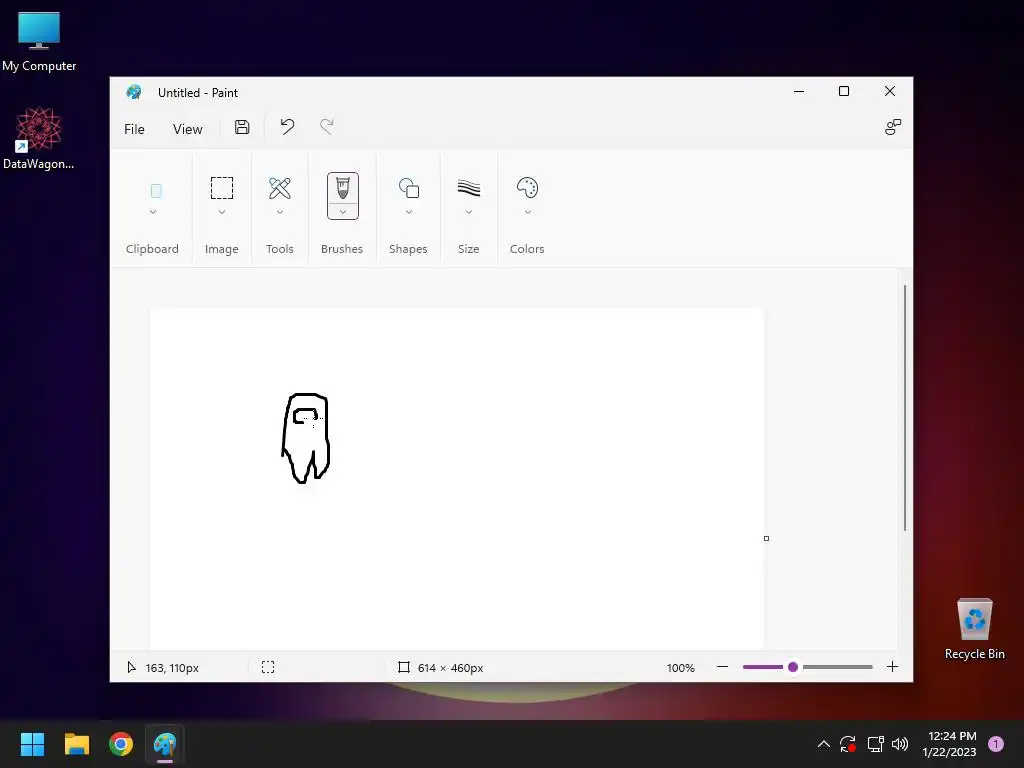Expand the Tools dropdown chevron

pos(280,212)
